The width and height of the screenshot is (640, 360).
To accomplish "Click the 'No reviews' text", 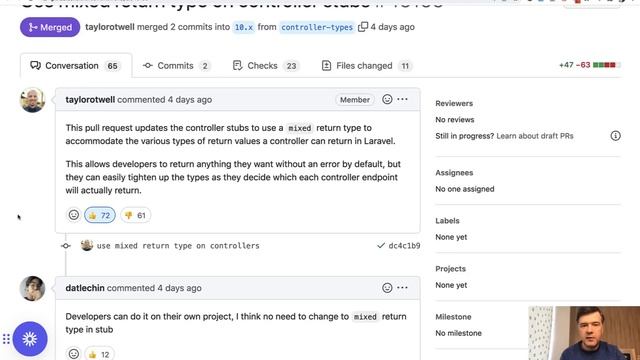I will 455,120.
